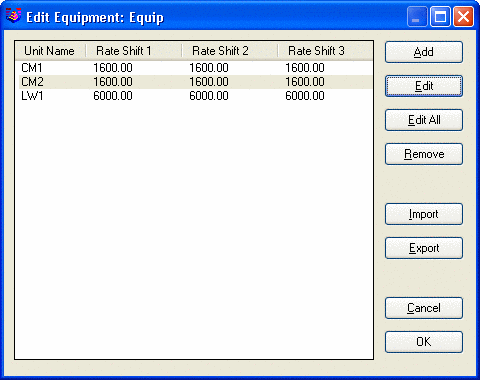Open Edit for the selected unit
This screenshot has height=380, width=480.
(x=424, y=86)
